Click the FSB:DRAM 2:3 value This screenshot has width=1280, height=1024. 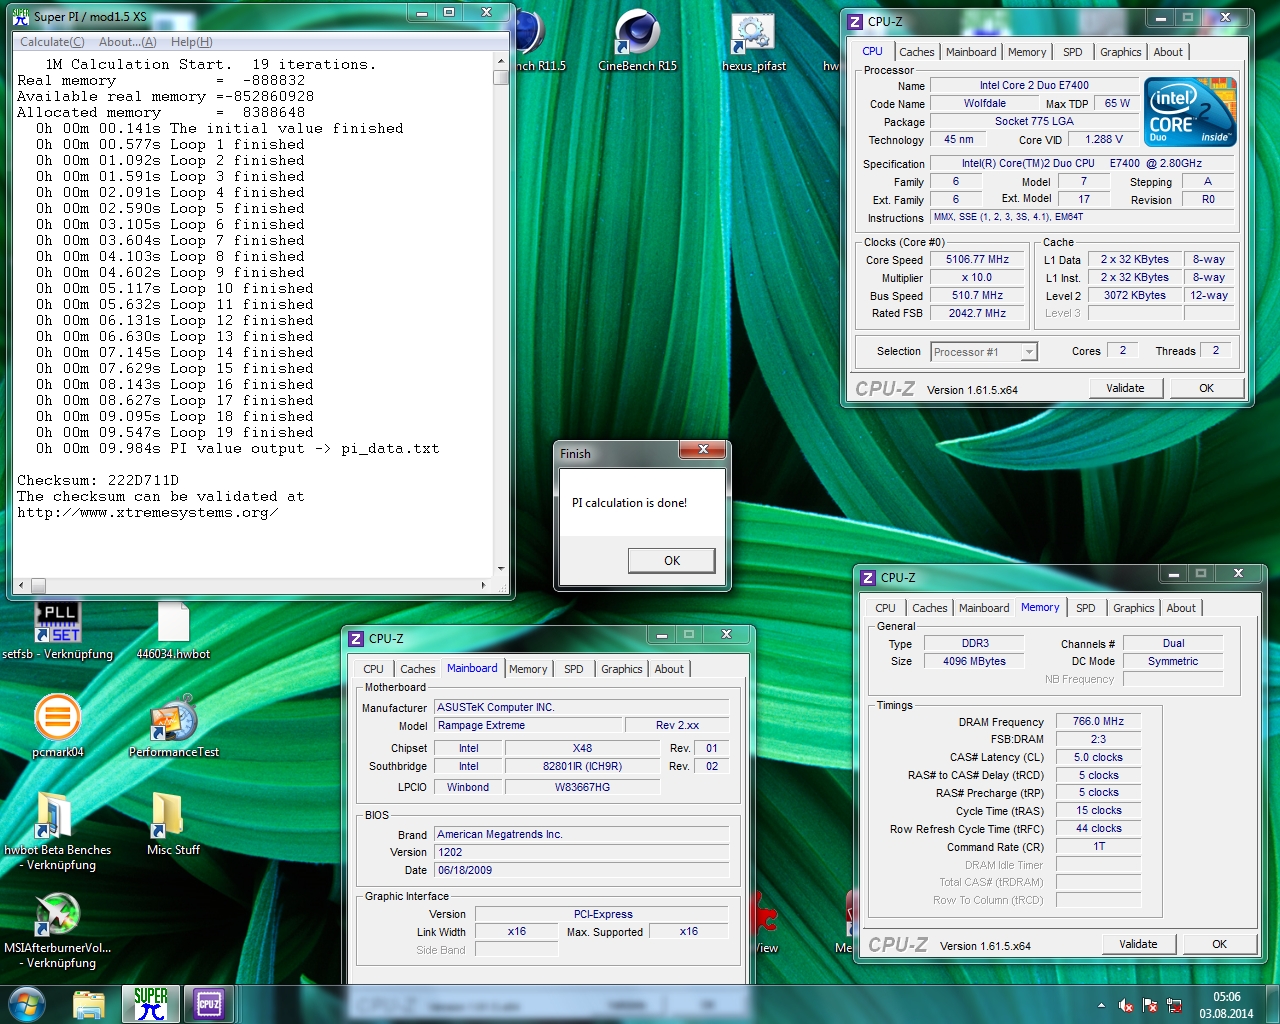coord(1098,739)
